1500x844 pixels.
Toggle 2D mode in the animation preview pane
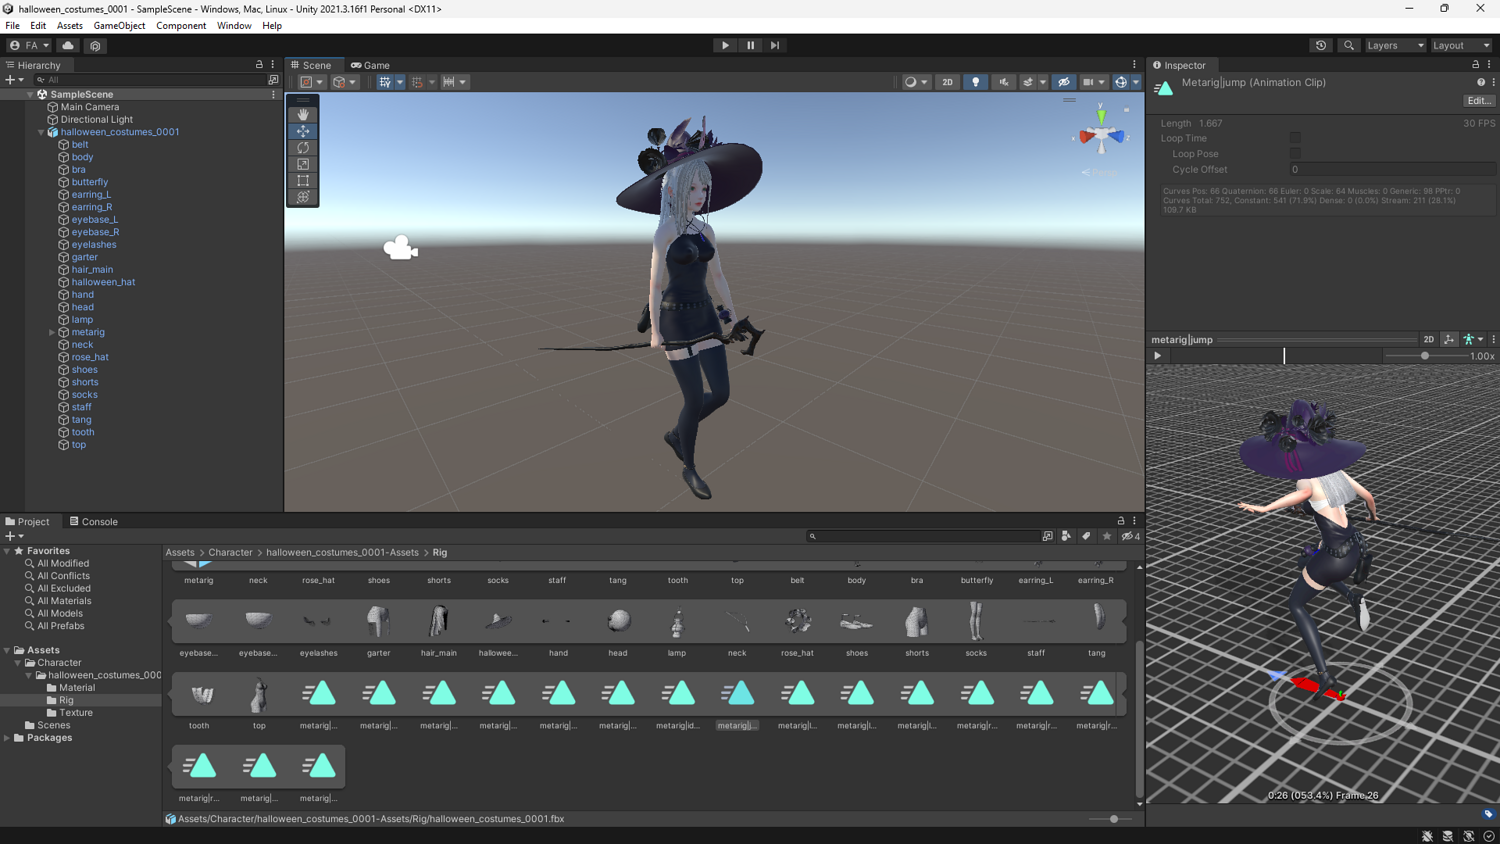pos(1429,339)
